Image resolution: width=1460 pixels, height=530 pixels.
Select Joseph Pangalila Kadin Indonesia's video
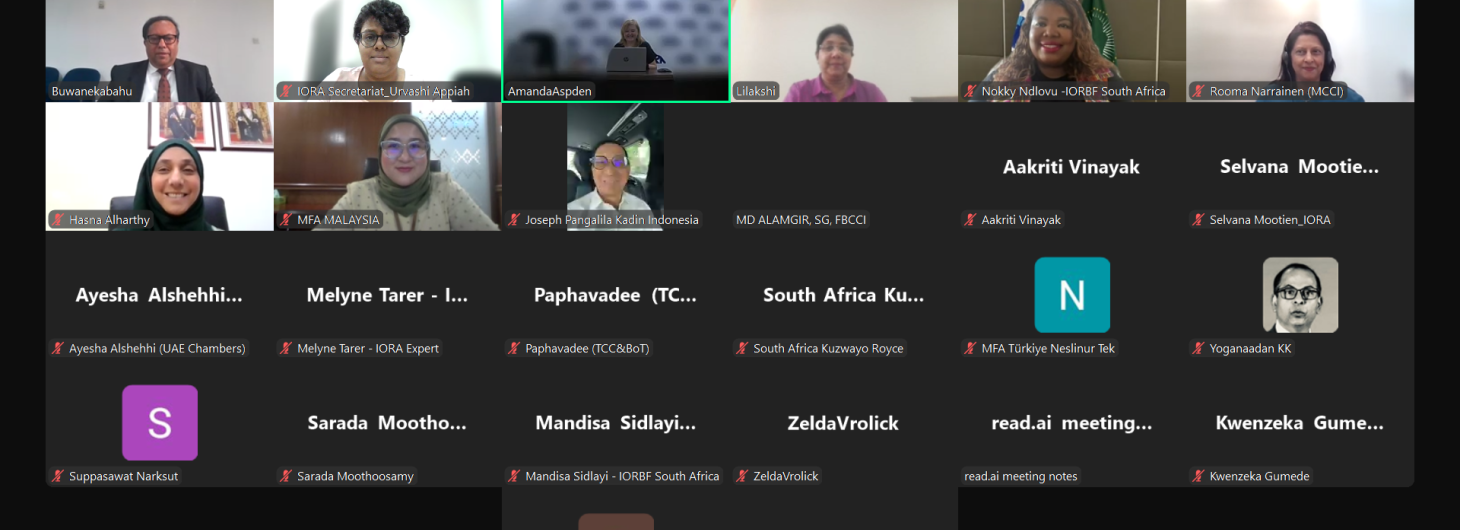[x=616, y=167]
